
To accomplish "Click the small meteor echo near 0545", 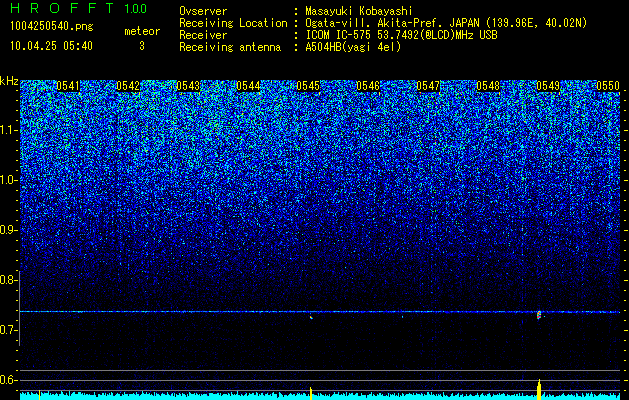I will coord(311,317).
